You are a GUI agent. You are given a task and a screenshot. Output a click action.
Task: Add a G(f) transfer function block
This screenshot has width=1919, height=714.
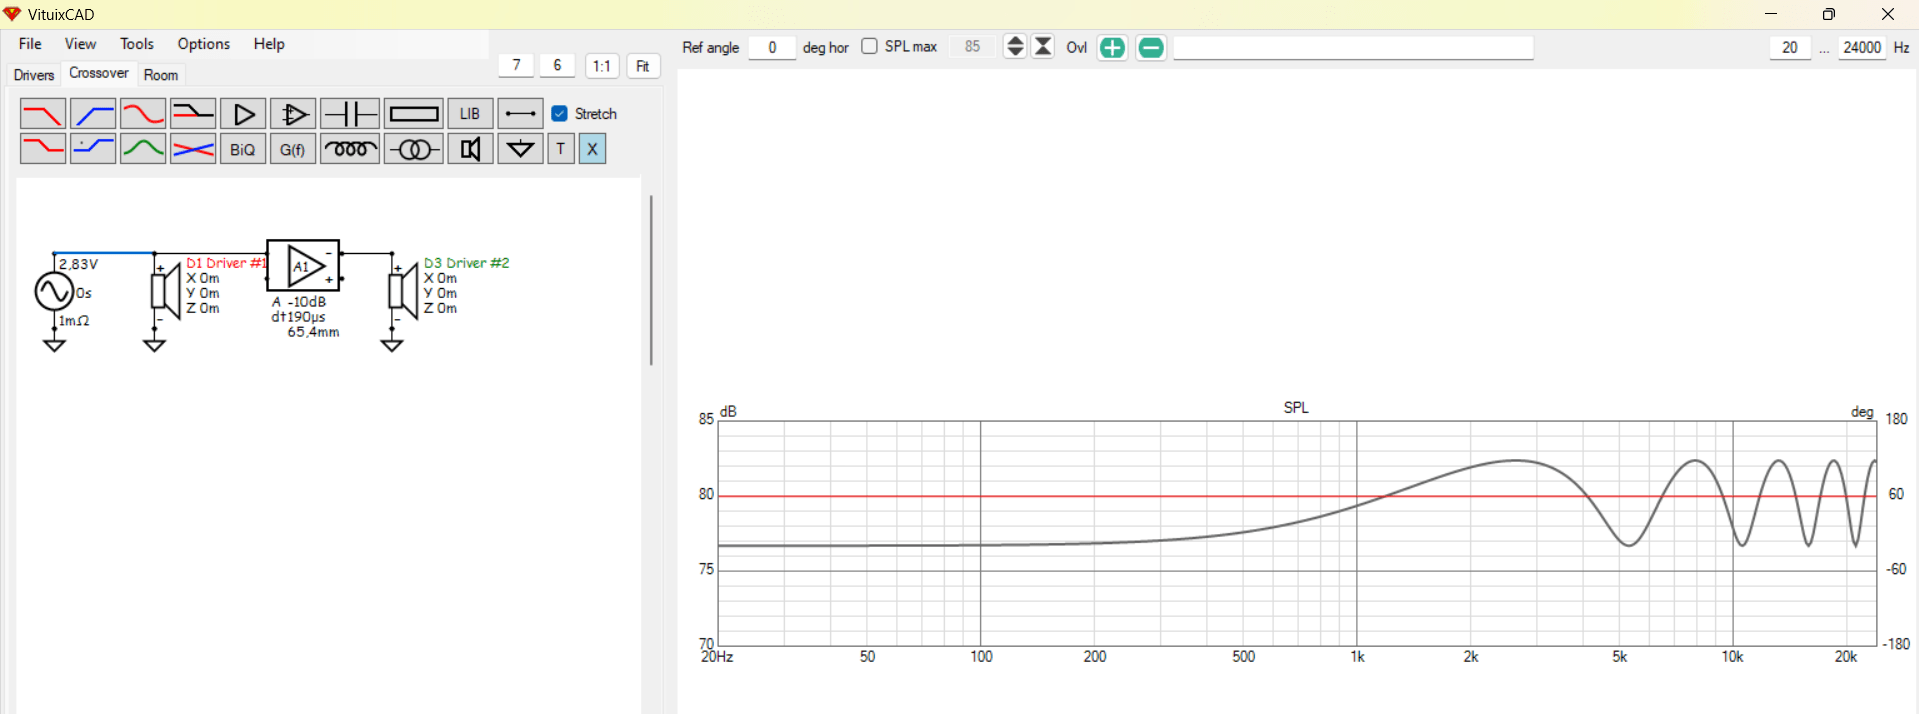(293, 149)
